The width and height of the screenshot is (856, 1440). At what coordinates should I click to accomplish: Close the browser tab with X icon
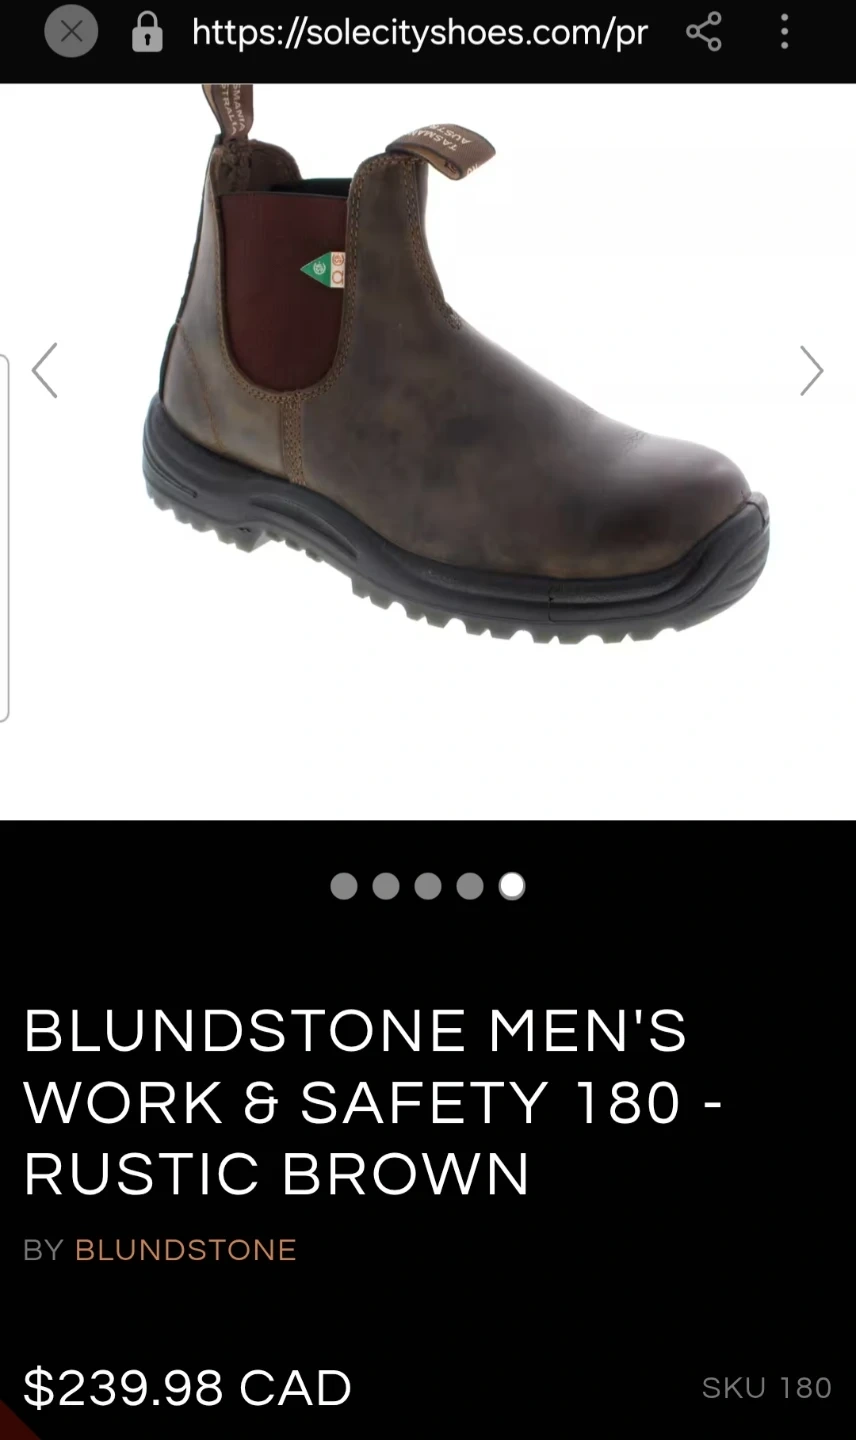[x=71, y=32]
